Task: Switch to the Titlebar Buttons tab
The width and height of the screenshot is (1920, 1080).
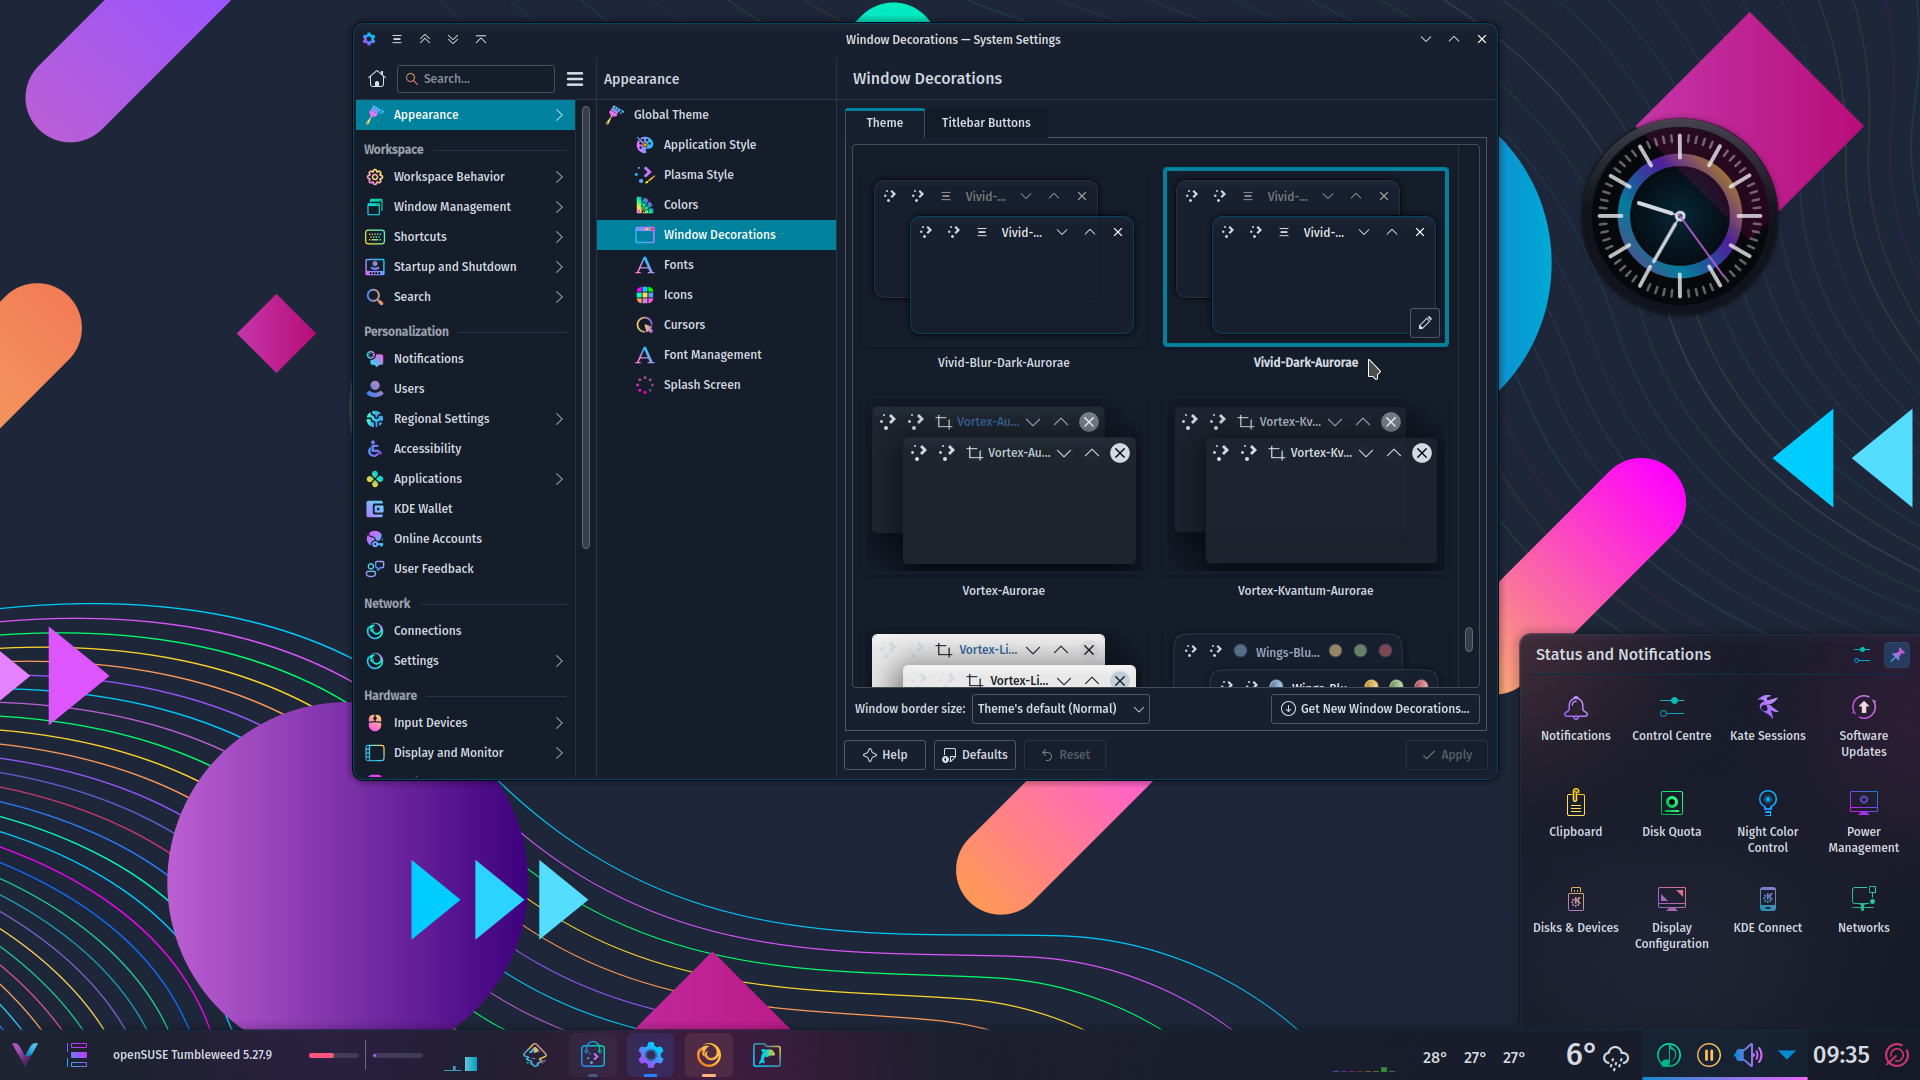Action: (985, 123)
